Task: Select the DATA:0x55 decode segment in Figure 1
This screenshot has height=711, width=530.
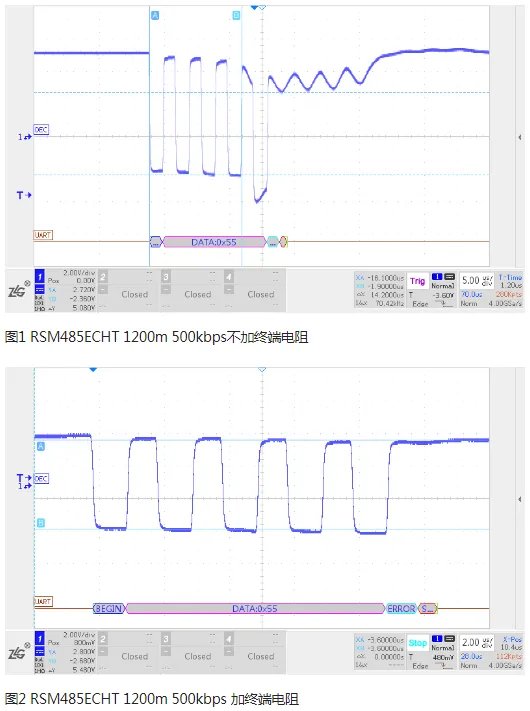Action: pos(214,242)
